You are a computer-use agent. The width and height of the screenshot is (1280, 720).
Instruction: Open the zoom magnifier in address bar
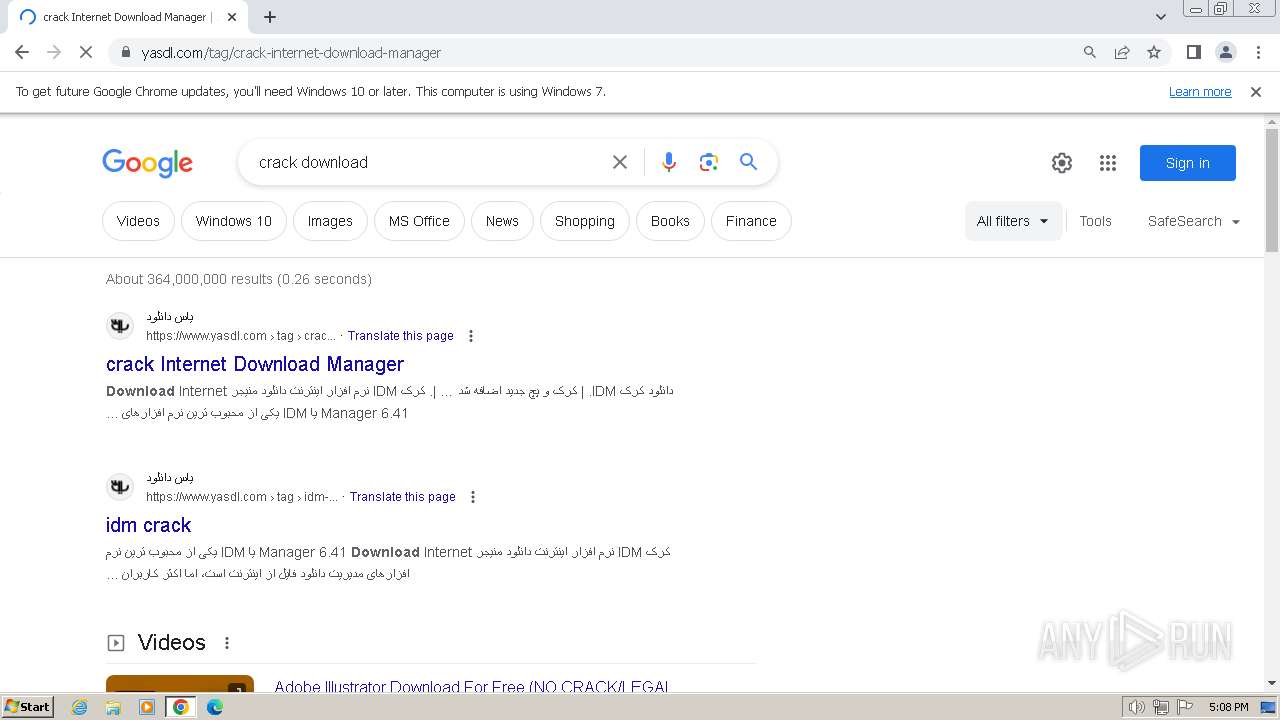pos(1090,52)
